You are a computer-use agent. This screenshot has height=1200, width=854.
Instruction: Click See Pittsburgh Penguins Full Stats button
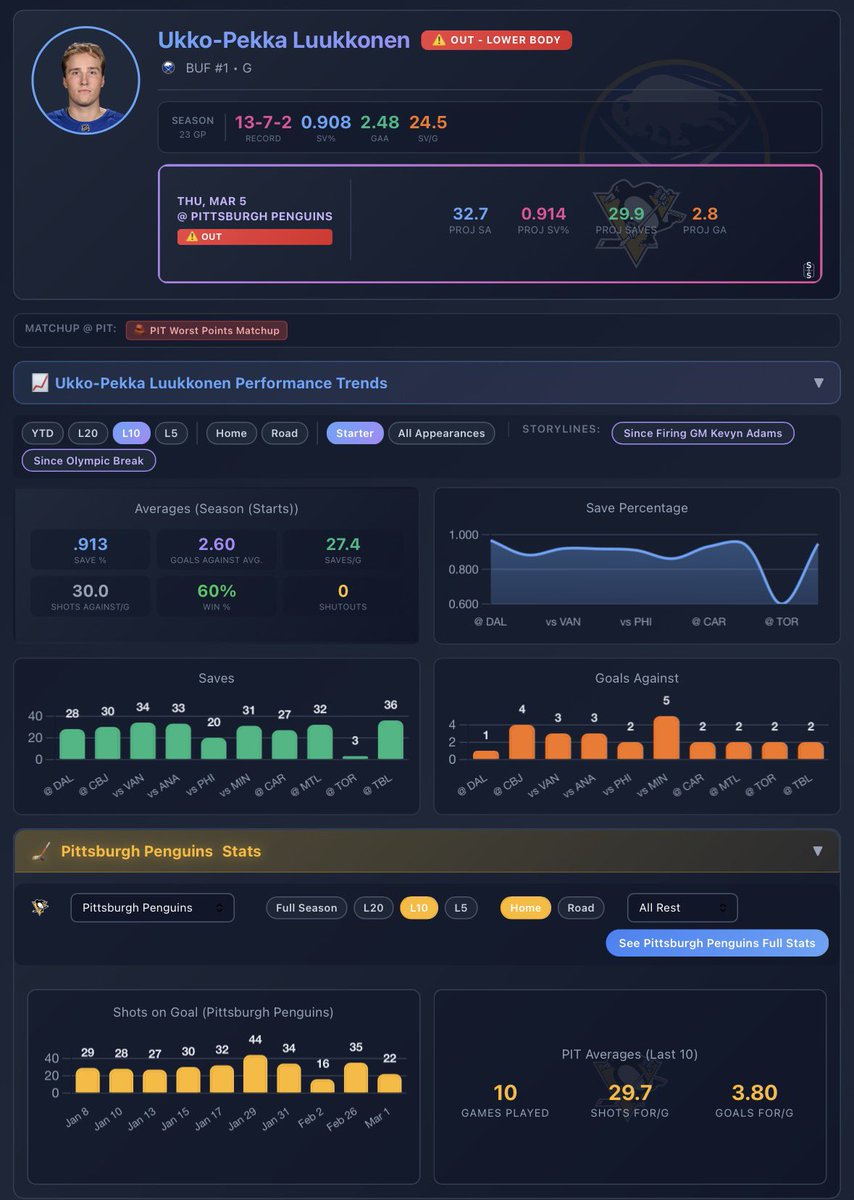[x=717, y=943]
